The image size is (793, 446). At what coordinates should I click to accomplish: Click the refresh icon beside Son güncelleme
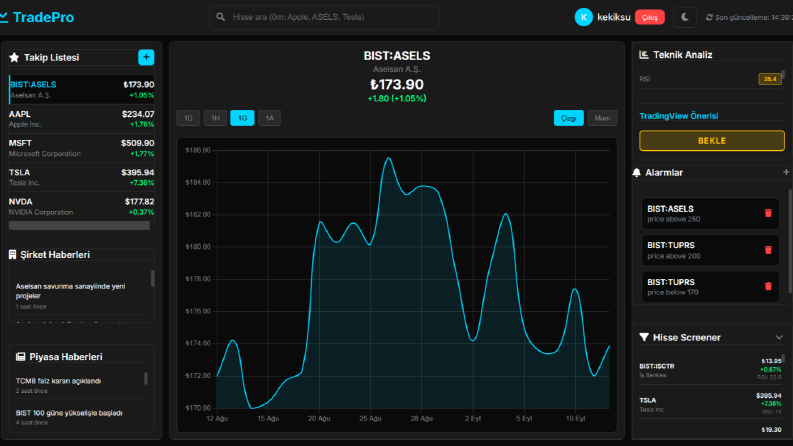point(709,17)
